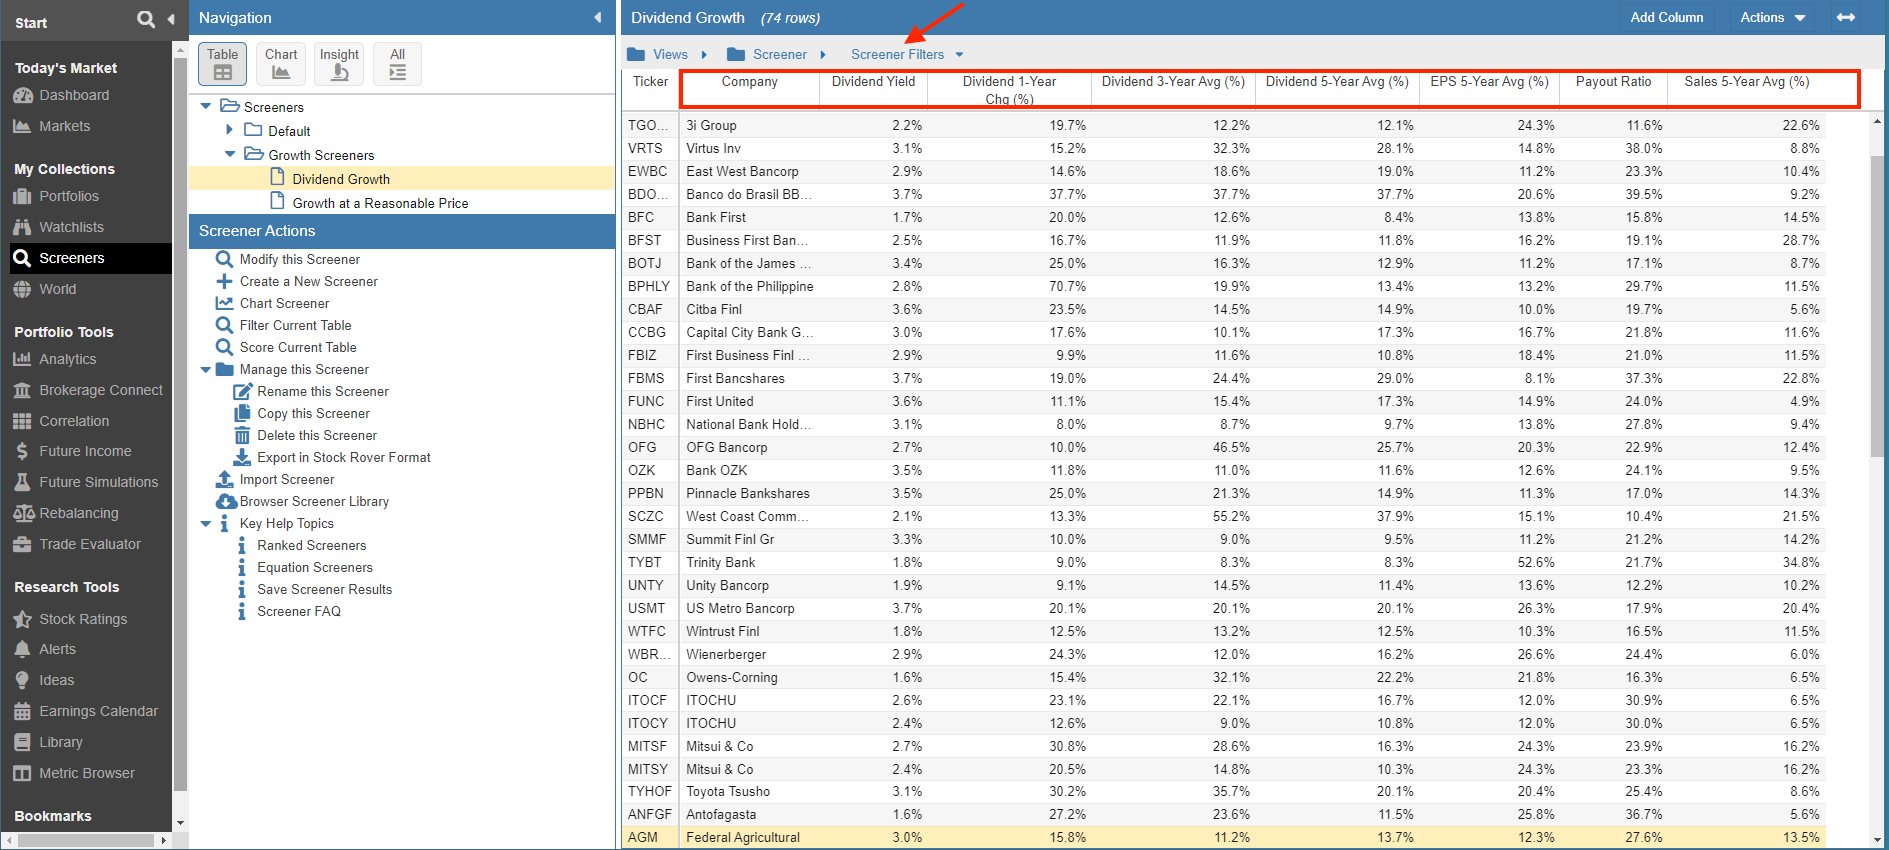Click the Import Screener action
1889x850 pixels.
pyautogui.click(x=286, y=479)
